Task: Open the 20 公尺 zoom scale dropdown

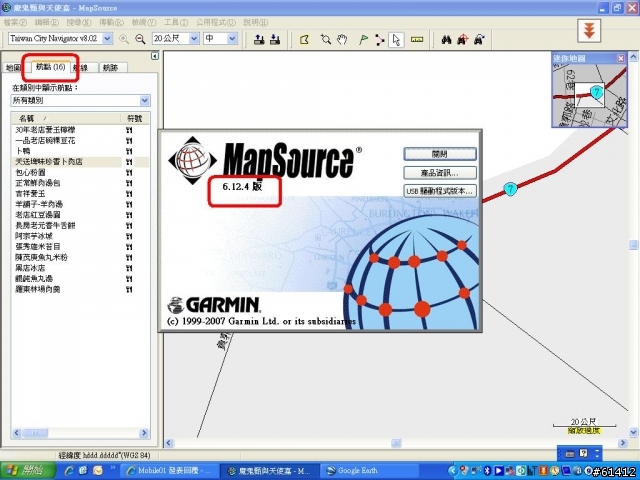Action: pos(194,39)
